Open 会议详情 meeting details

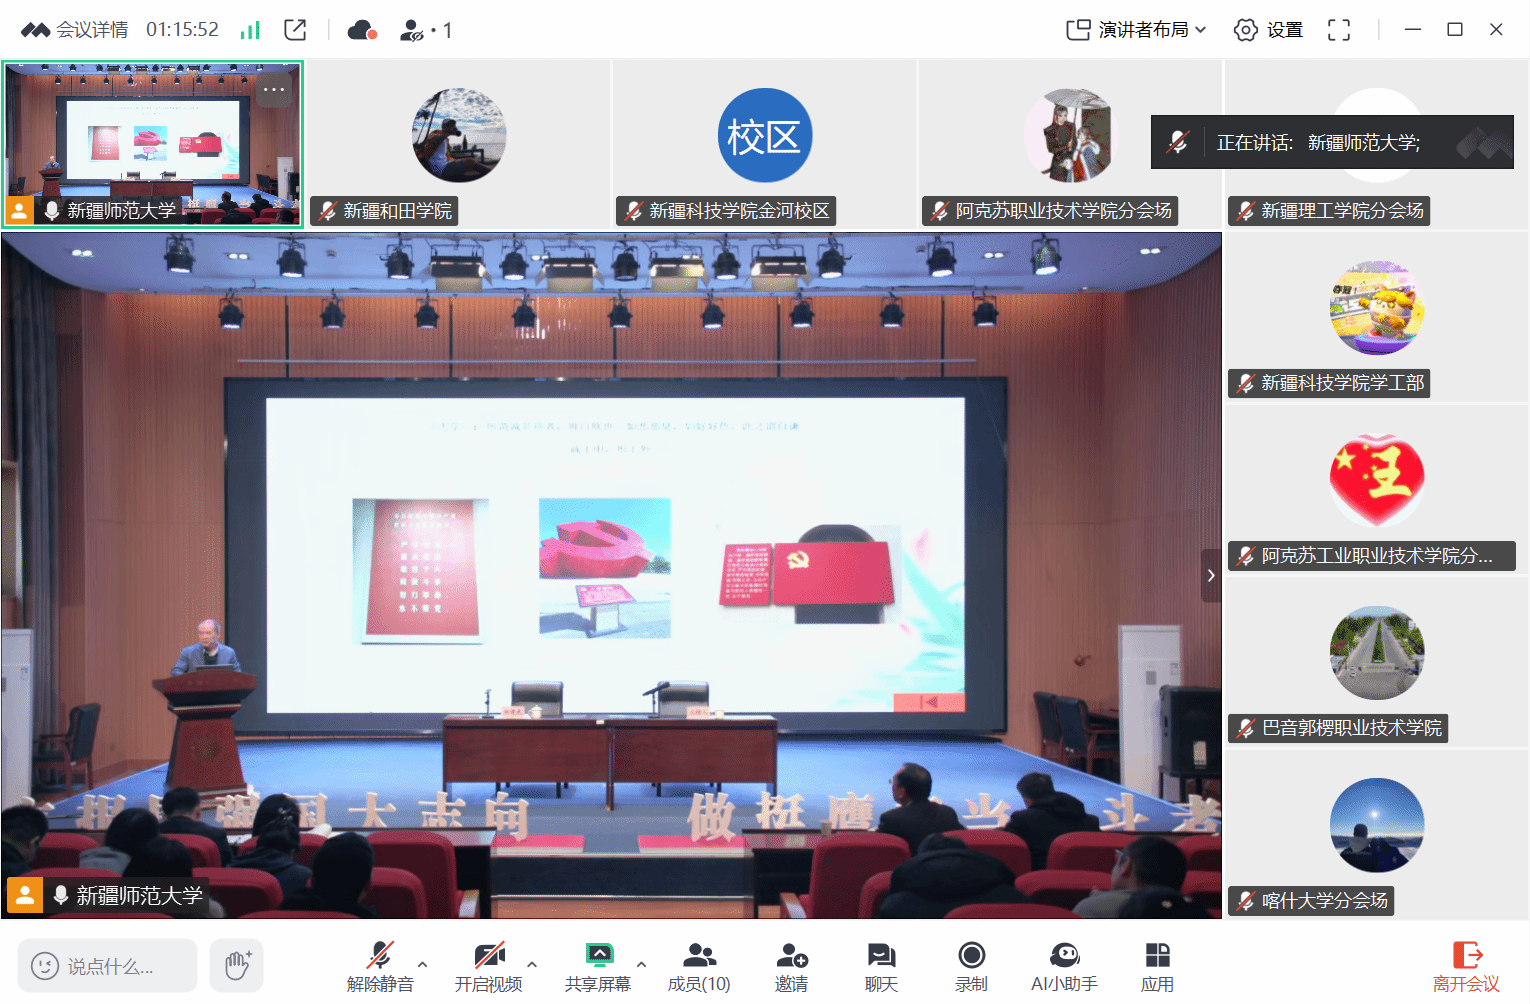pyautogui.click(x=76, y=30)
